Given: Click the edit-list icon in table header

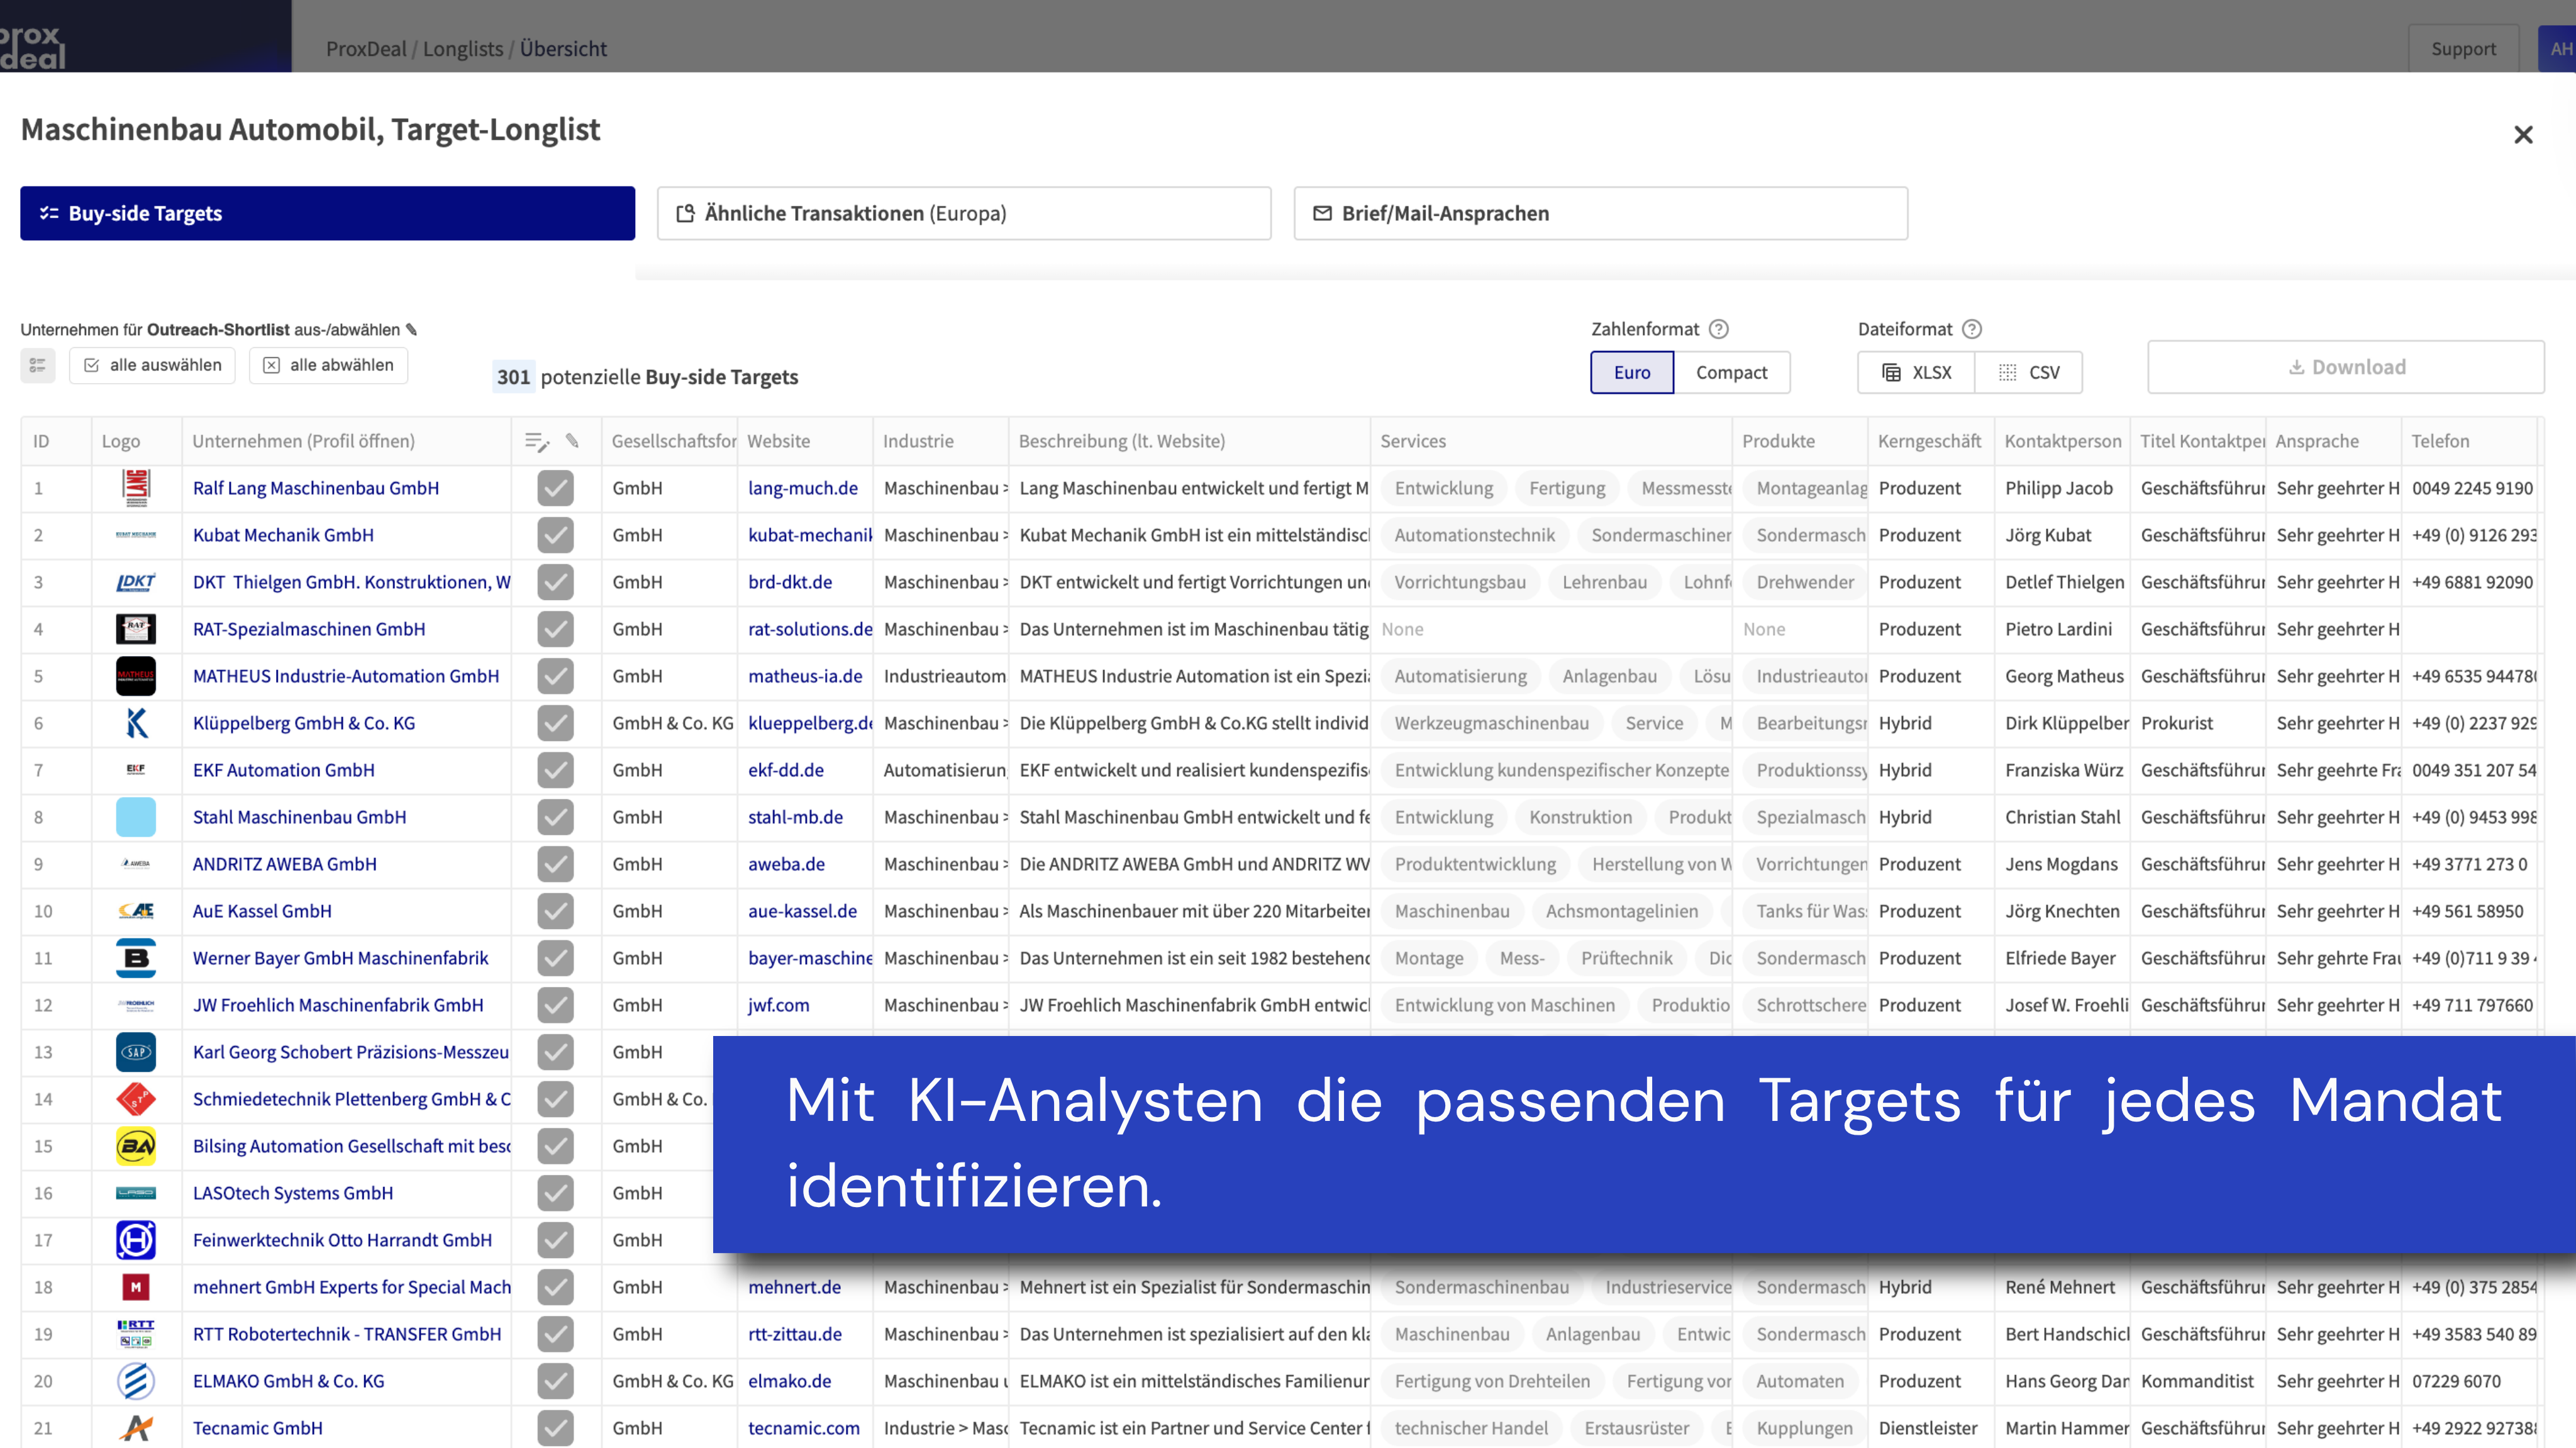Looking at the screenshot, I should tap(537, 441).
